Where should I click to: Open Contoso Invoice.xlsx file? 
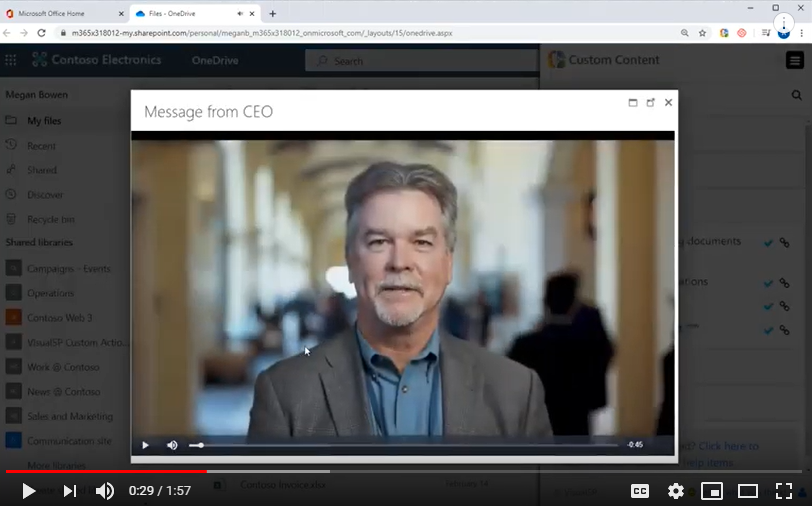[283, 485]
